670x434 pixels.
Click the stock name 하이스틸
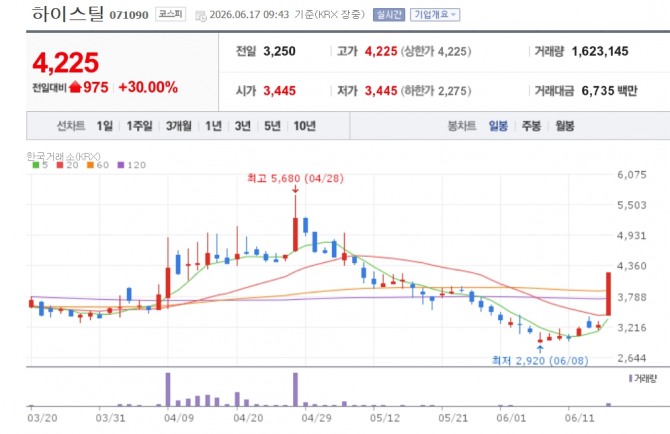pyautogui.click(x=68, y=14)
